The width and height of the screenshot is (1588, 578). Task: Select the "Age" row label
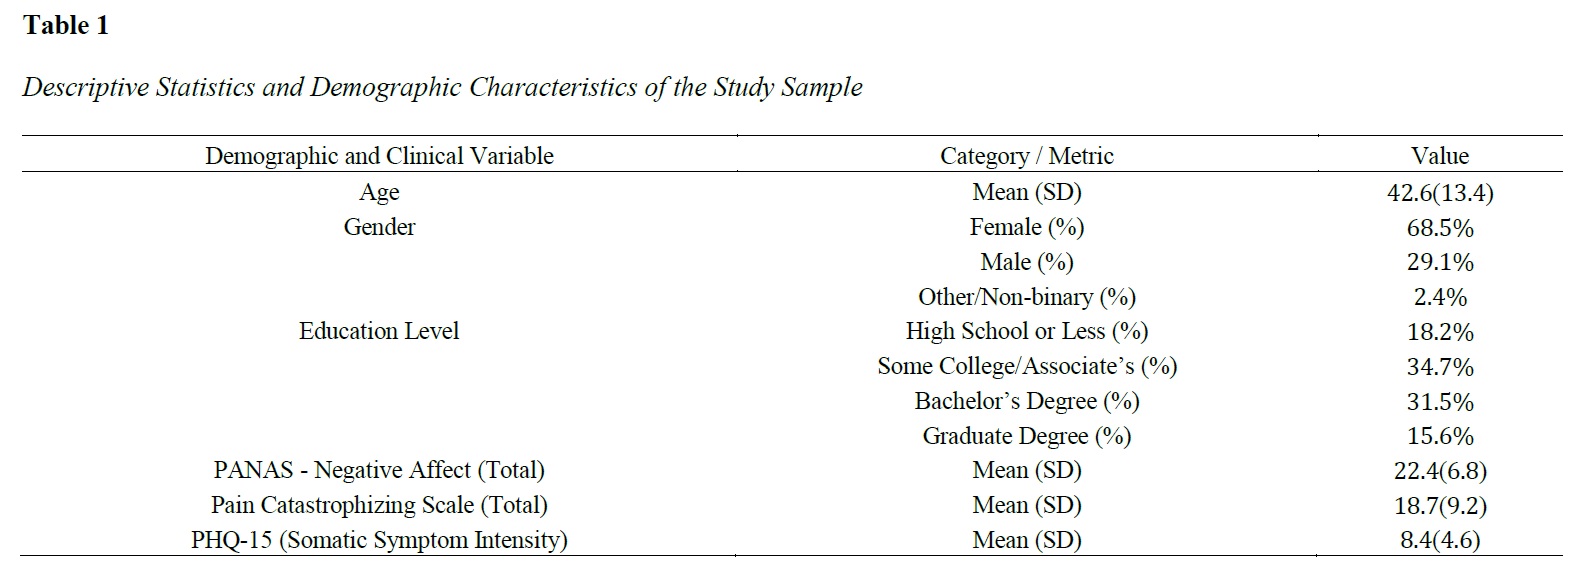pyautogui.click(x=379, y=192)
